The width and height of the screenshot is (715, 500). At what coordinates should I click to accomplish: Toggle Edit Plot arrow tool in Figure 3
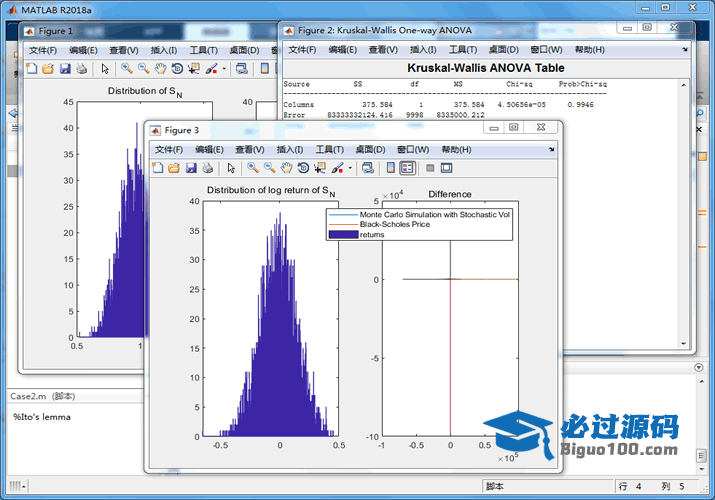pos(231,168)
